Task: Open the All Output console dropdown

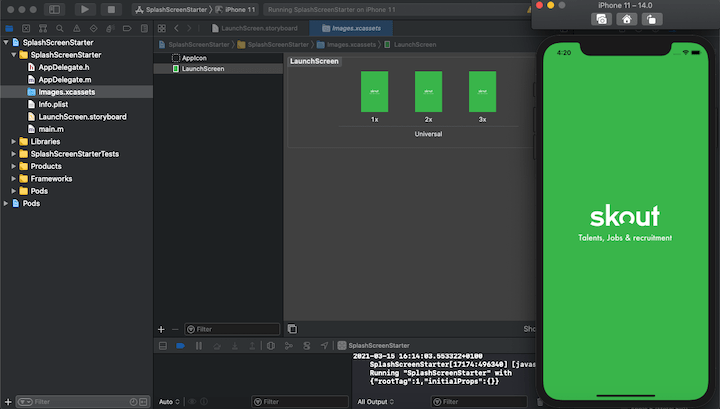Action: (376, 402)
